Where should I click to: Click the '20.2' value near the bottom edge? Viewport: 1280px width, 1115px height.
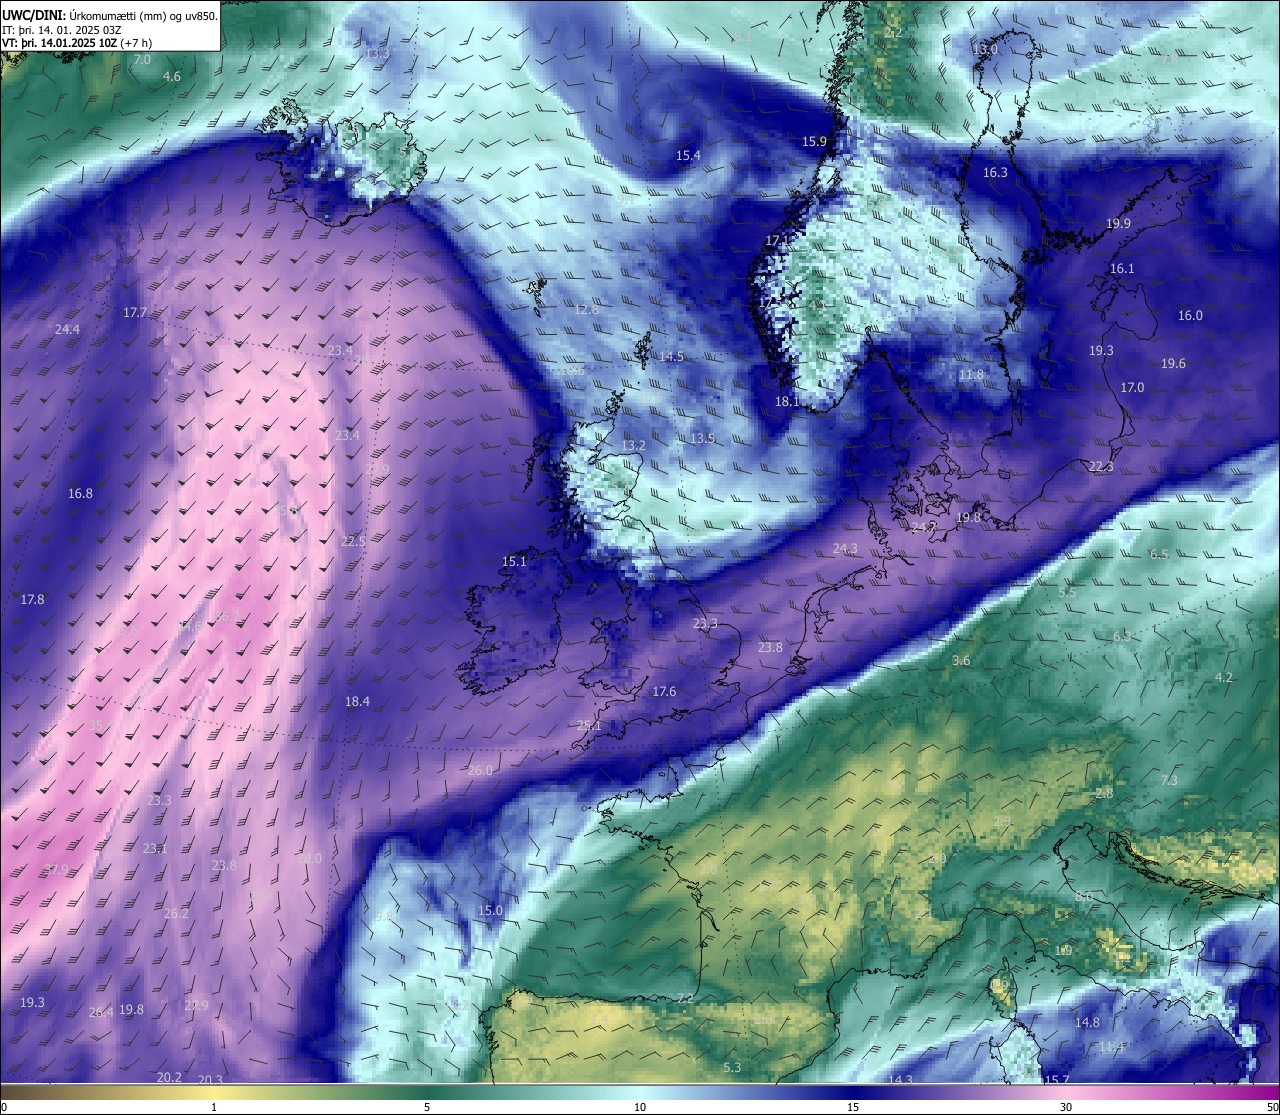pyautogui.click(x=170, y=1077)
